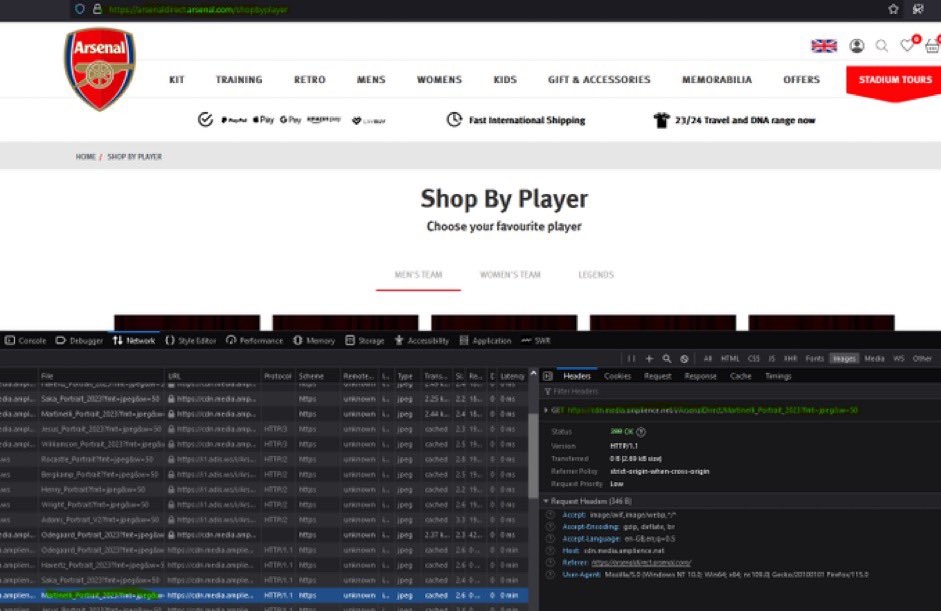Toggle the network details pane icon
Screen dimensions: 941x611
(548, 376)
